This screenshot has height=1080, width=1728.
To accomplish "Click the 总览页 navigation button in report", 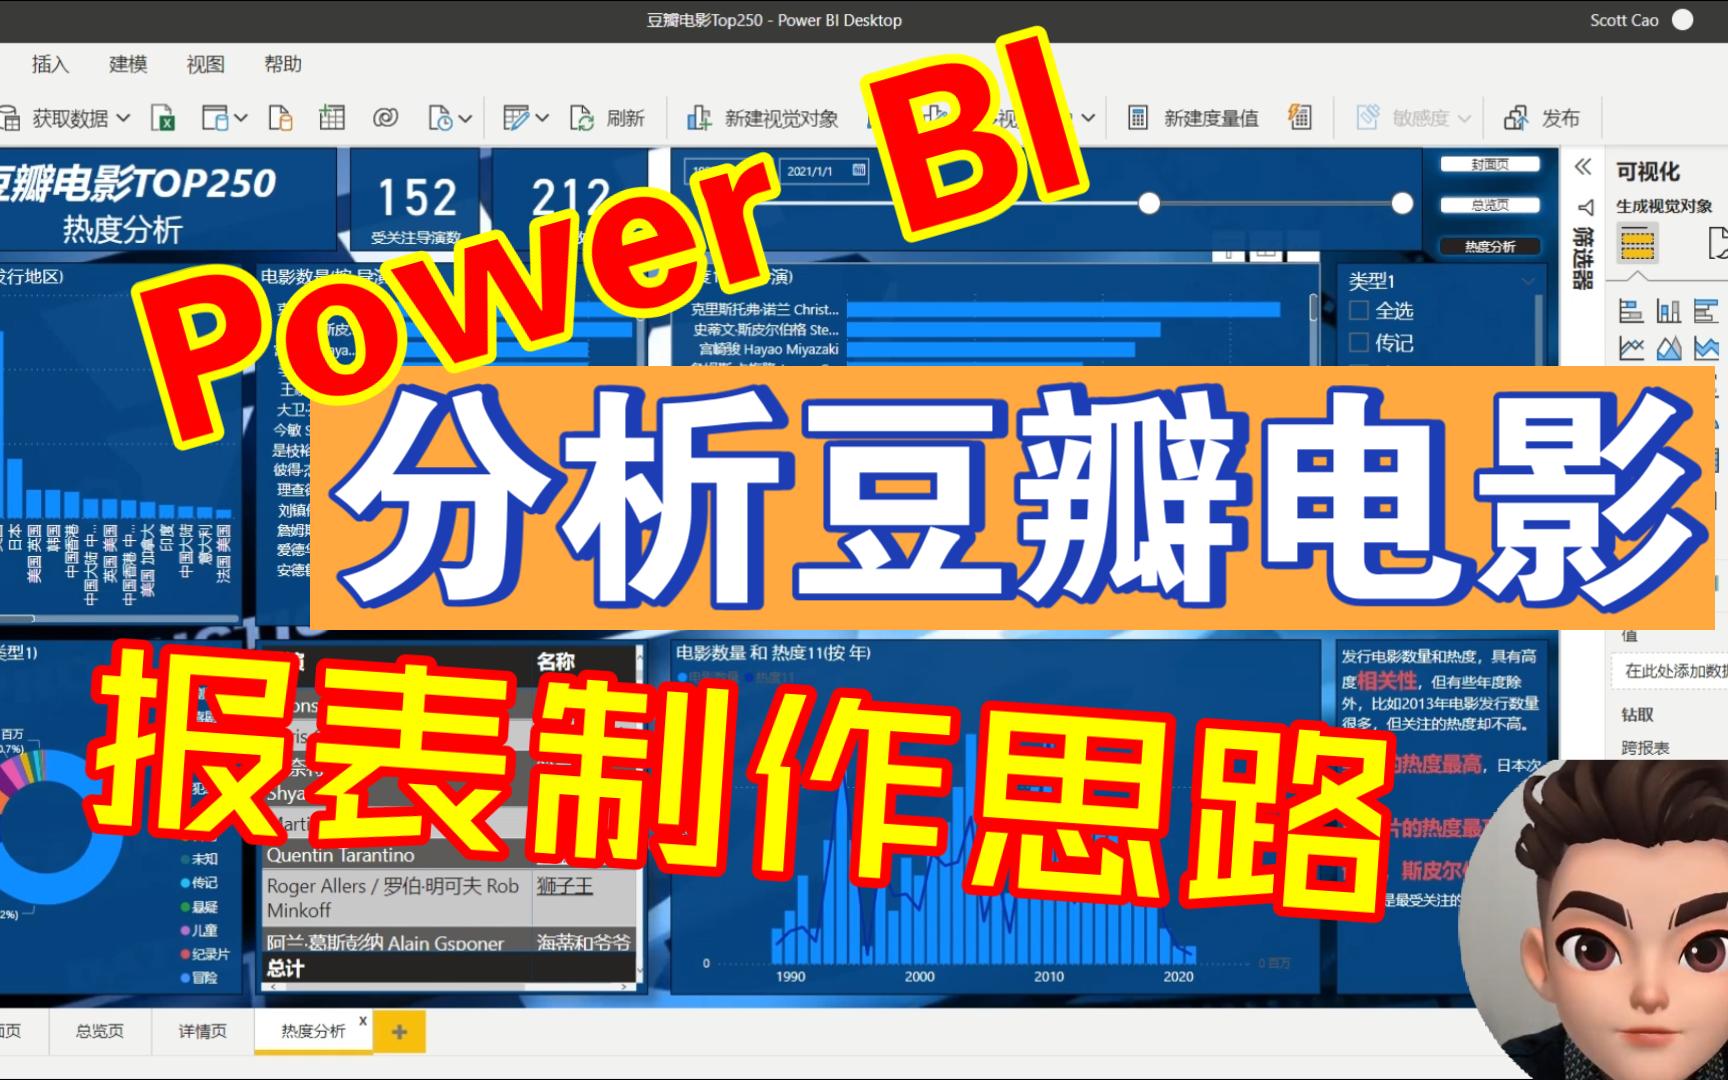I will pos(1490,205).
